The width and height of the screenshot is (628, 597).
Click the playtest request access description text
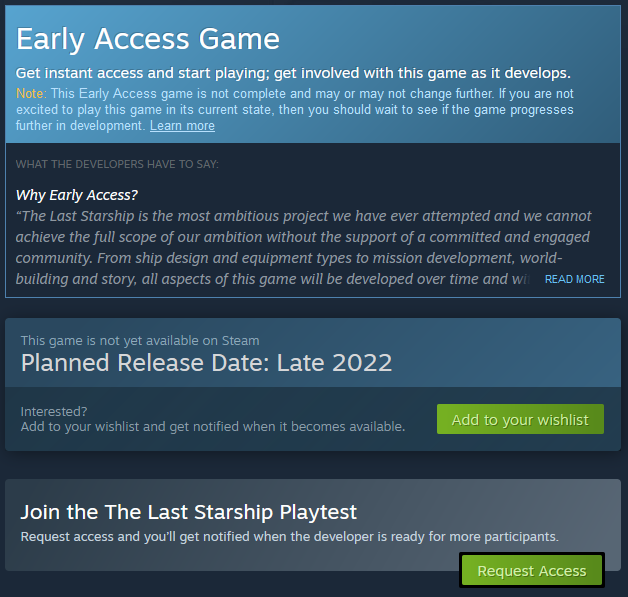[289, 537]
